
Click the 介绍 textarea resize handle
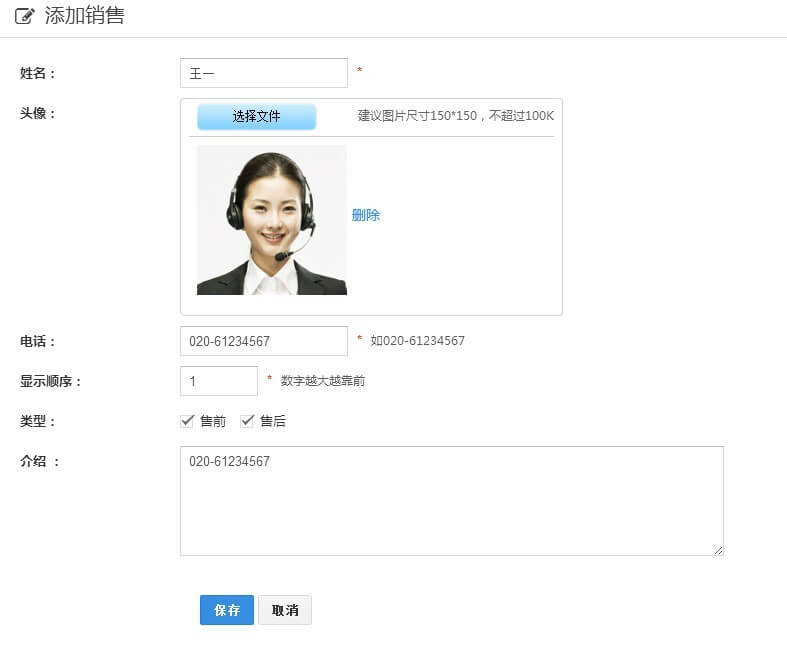pos(718,550)
